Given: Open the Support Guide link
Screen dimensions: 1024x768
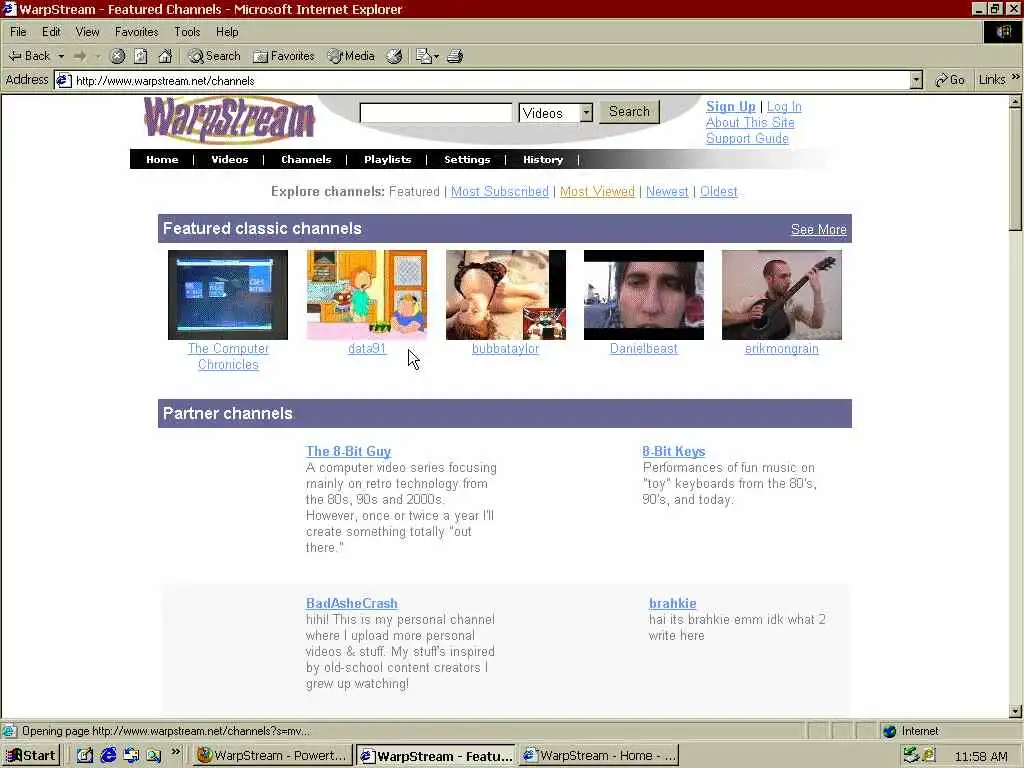Looking at the screenshot, I should coord(747,138).
